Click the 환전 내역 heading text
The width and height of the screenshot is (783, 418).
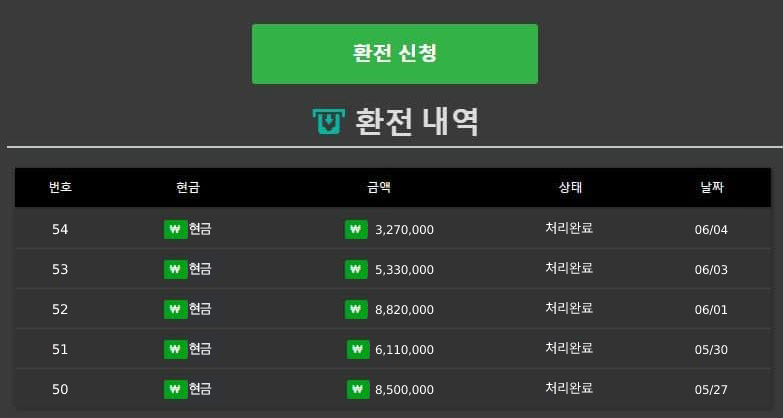click(417, 122)
